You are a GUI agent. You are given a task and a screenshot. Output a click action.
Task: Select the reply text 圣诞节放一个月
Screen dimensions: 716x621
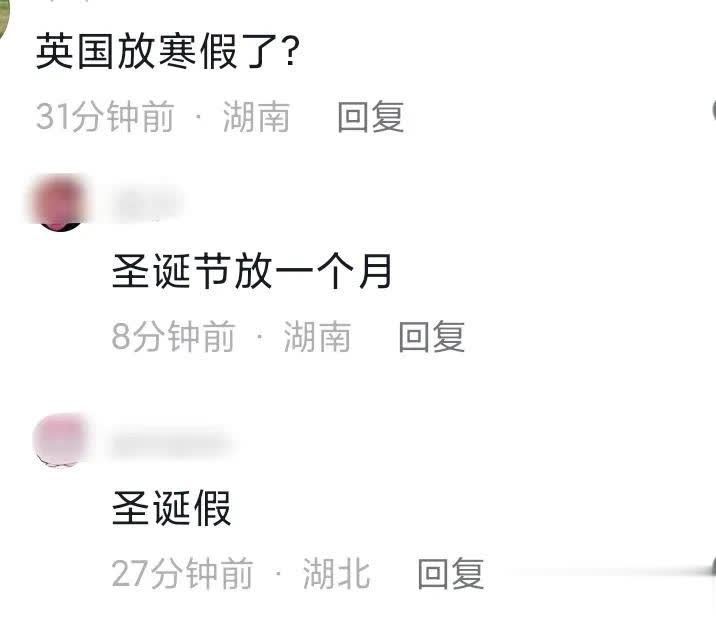tap(252, 271)
